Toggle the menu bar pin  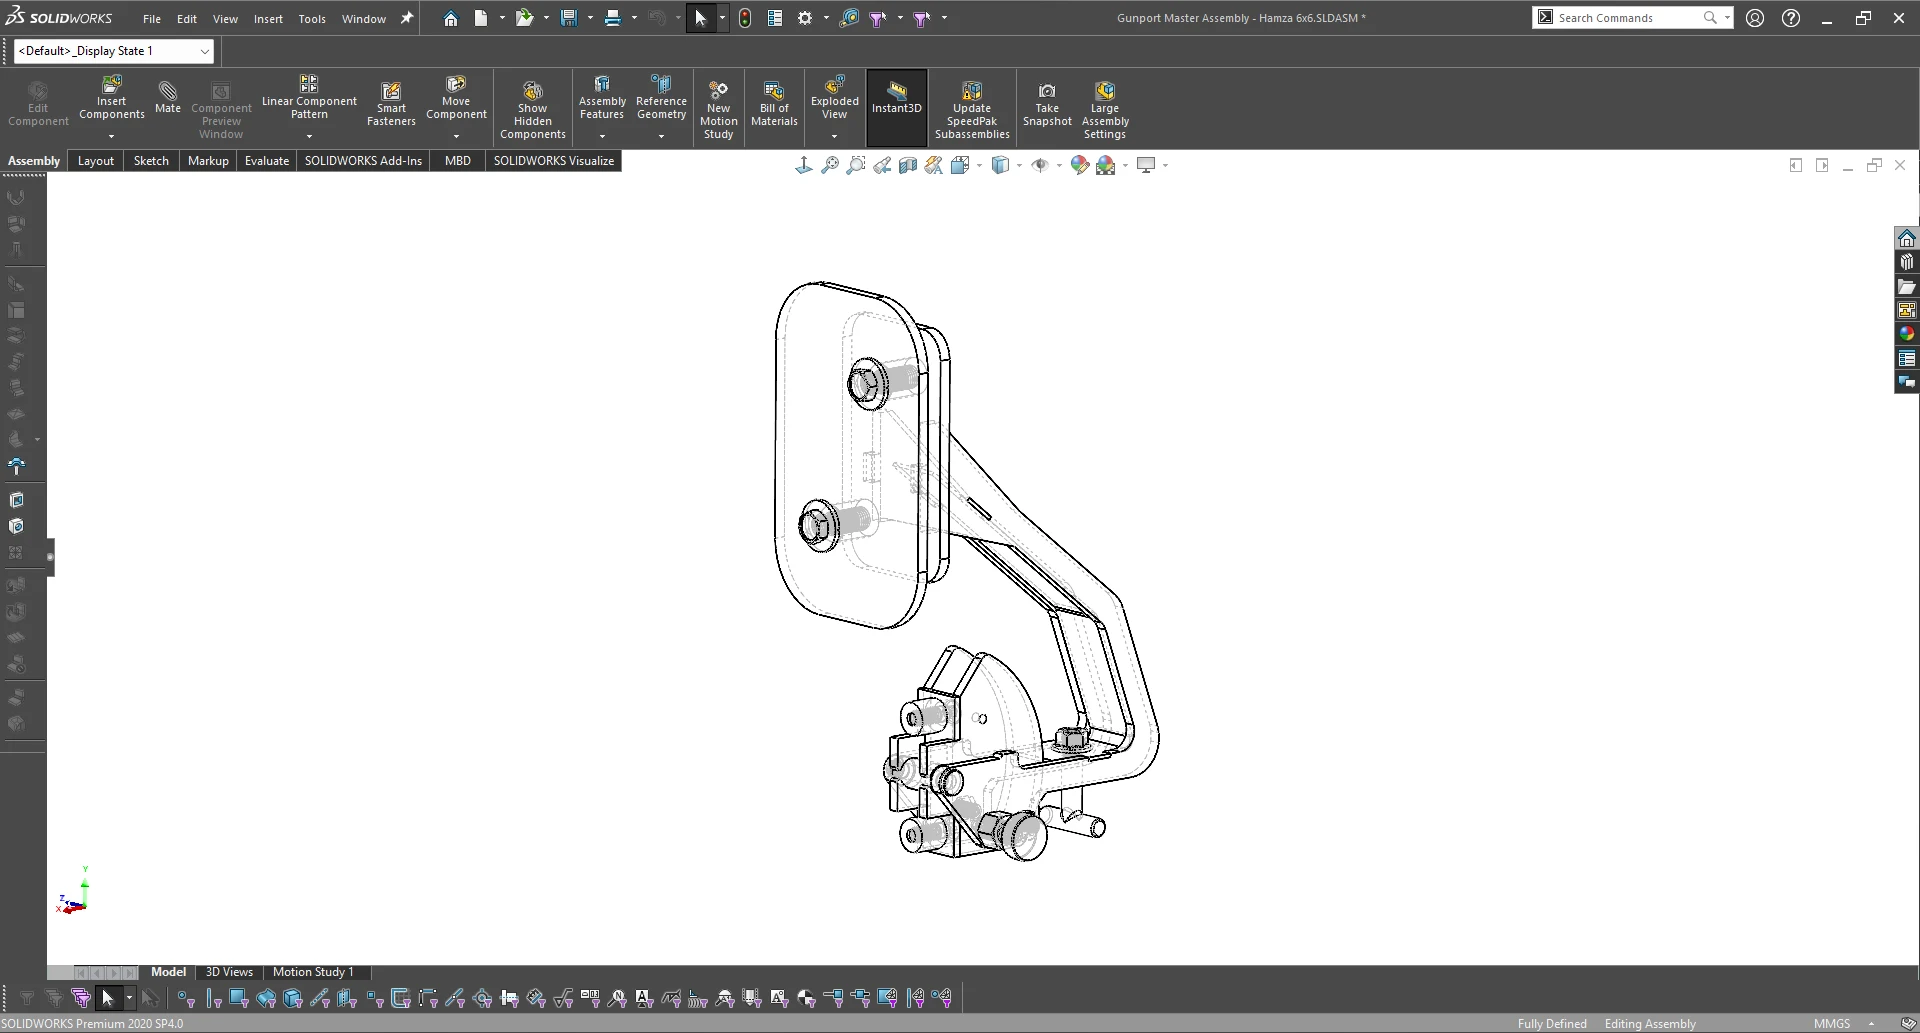coord(407,18)
